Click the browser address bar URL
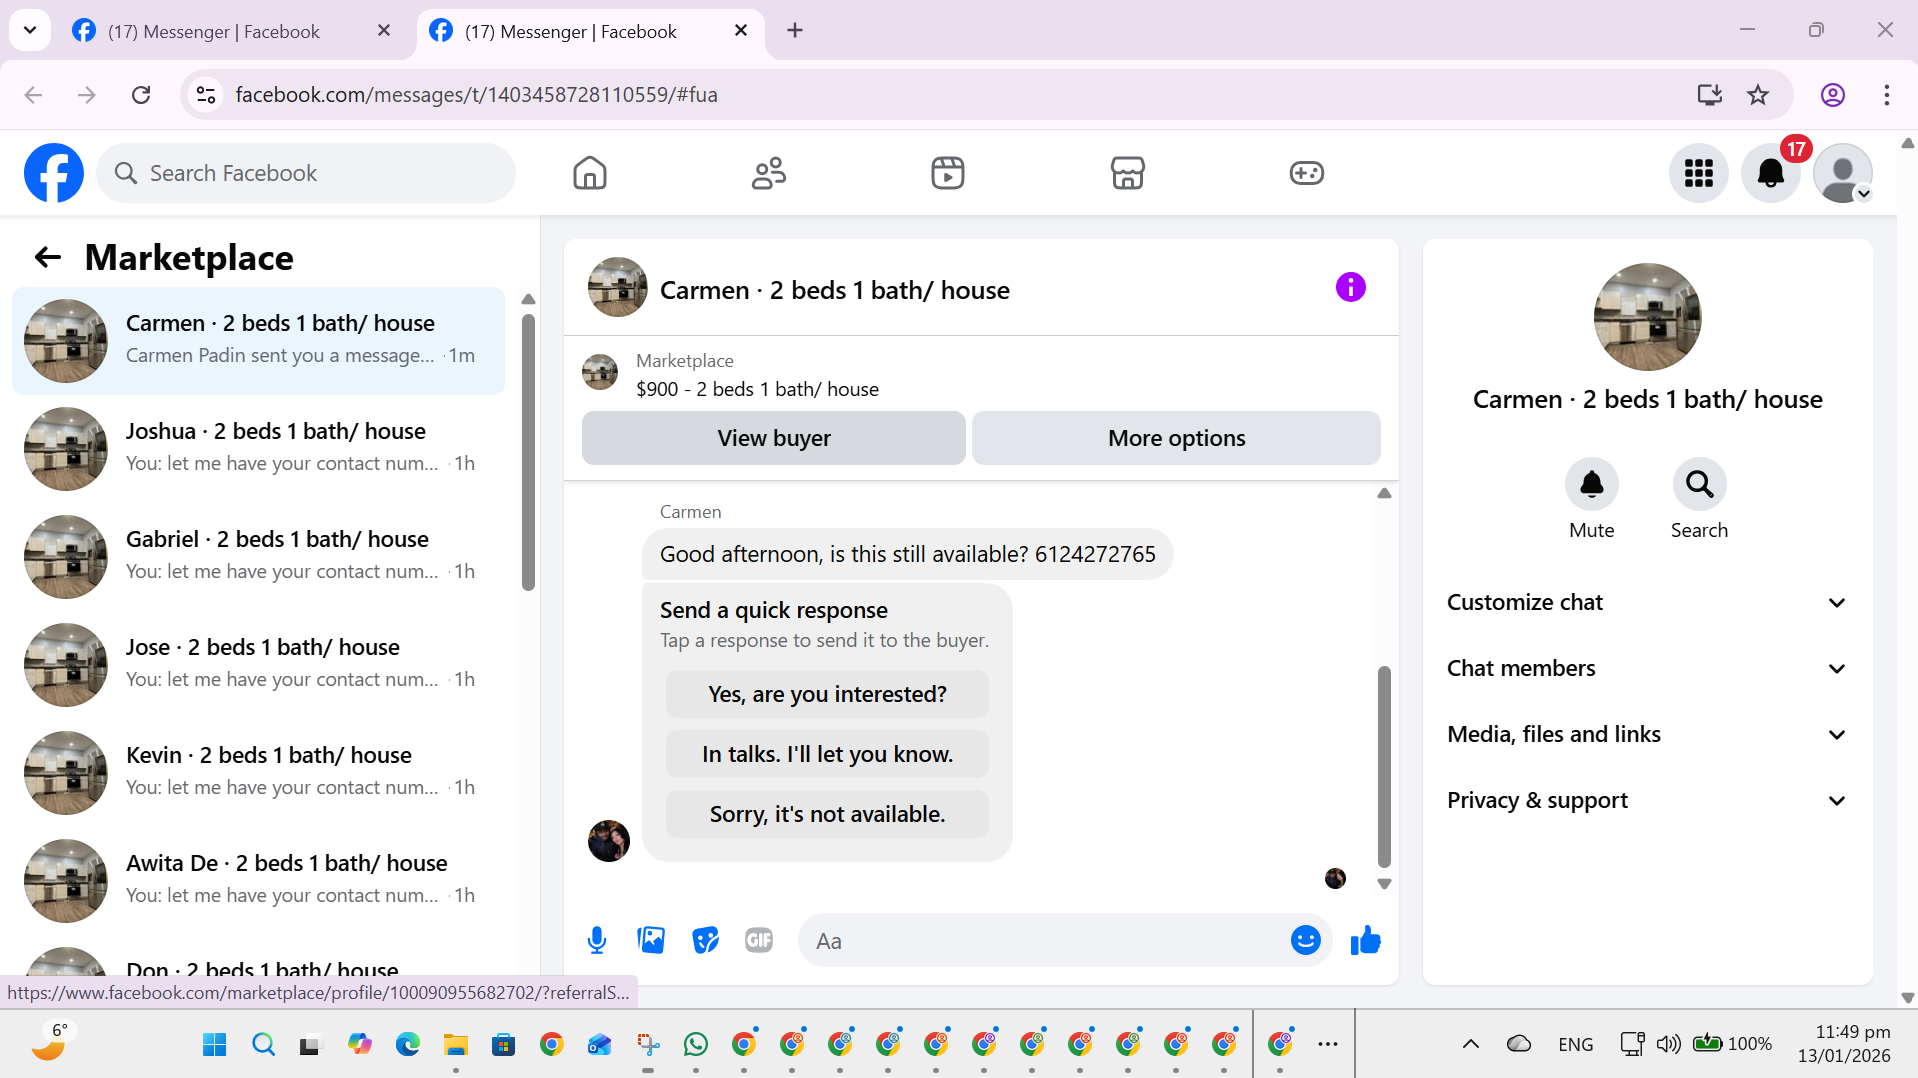This screenshot has width=1918, height=1078. (x=476, y=95)
